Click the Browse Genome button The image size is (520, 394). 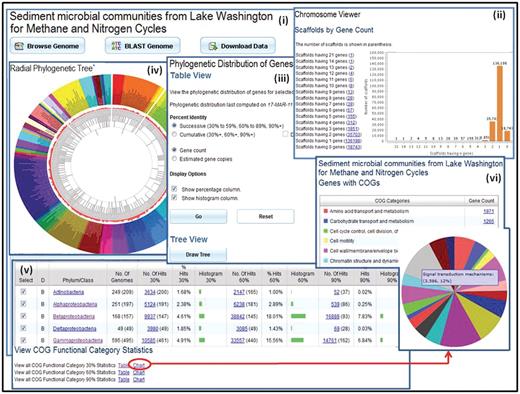(47, 46)
